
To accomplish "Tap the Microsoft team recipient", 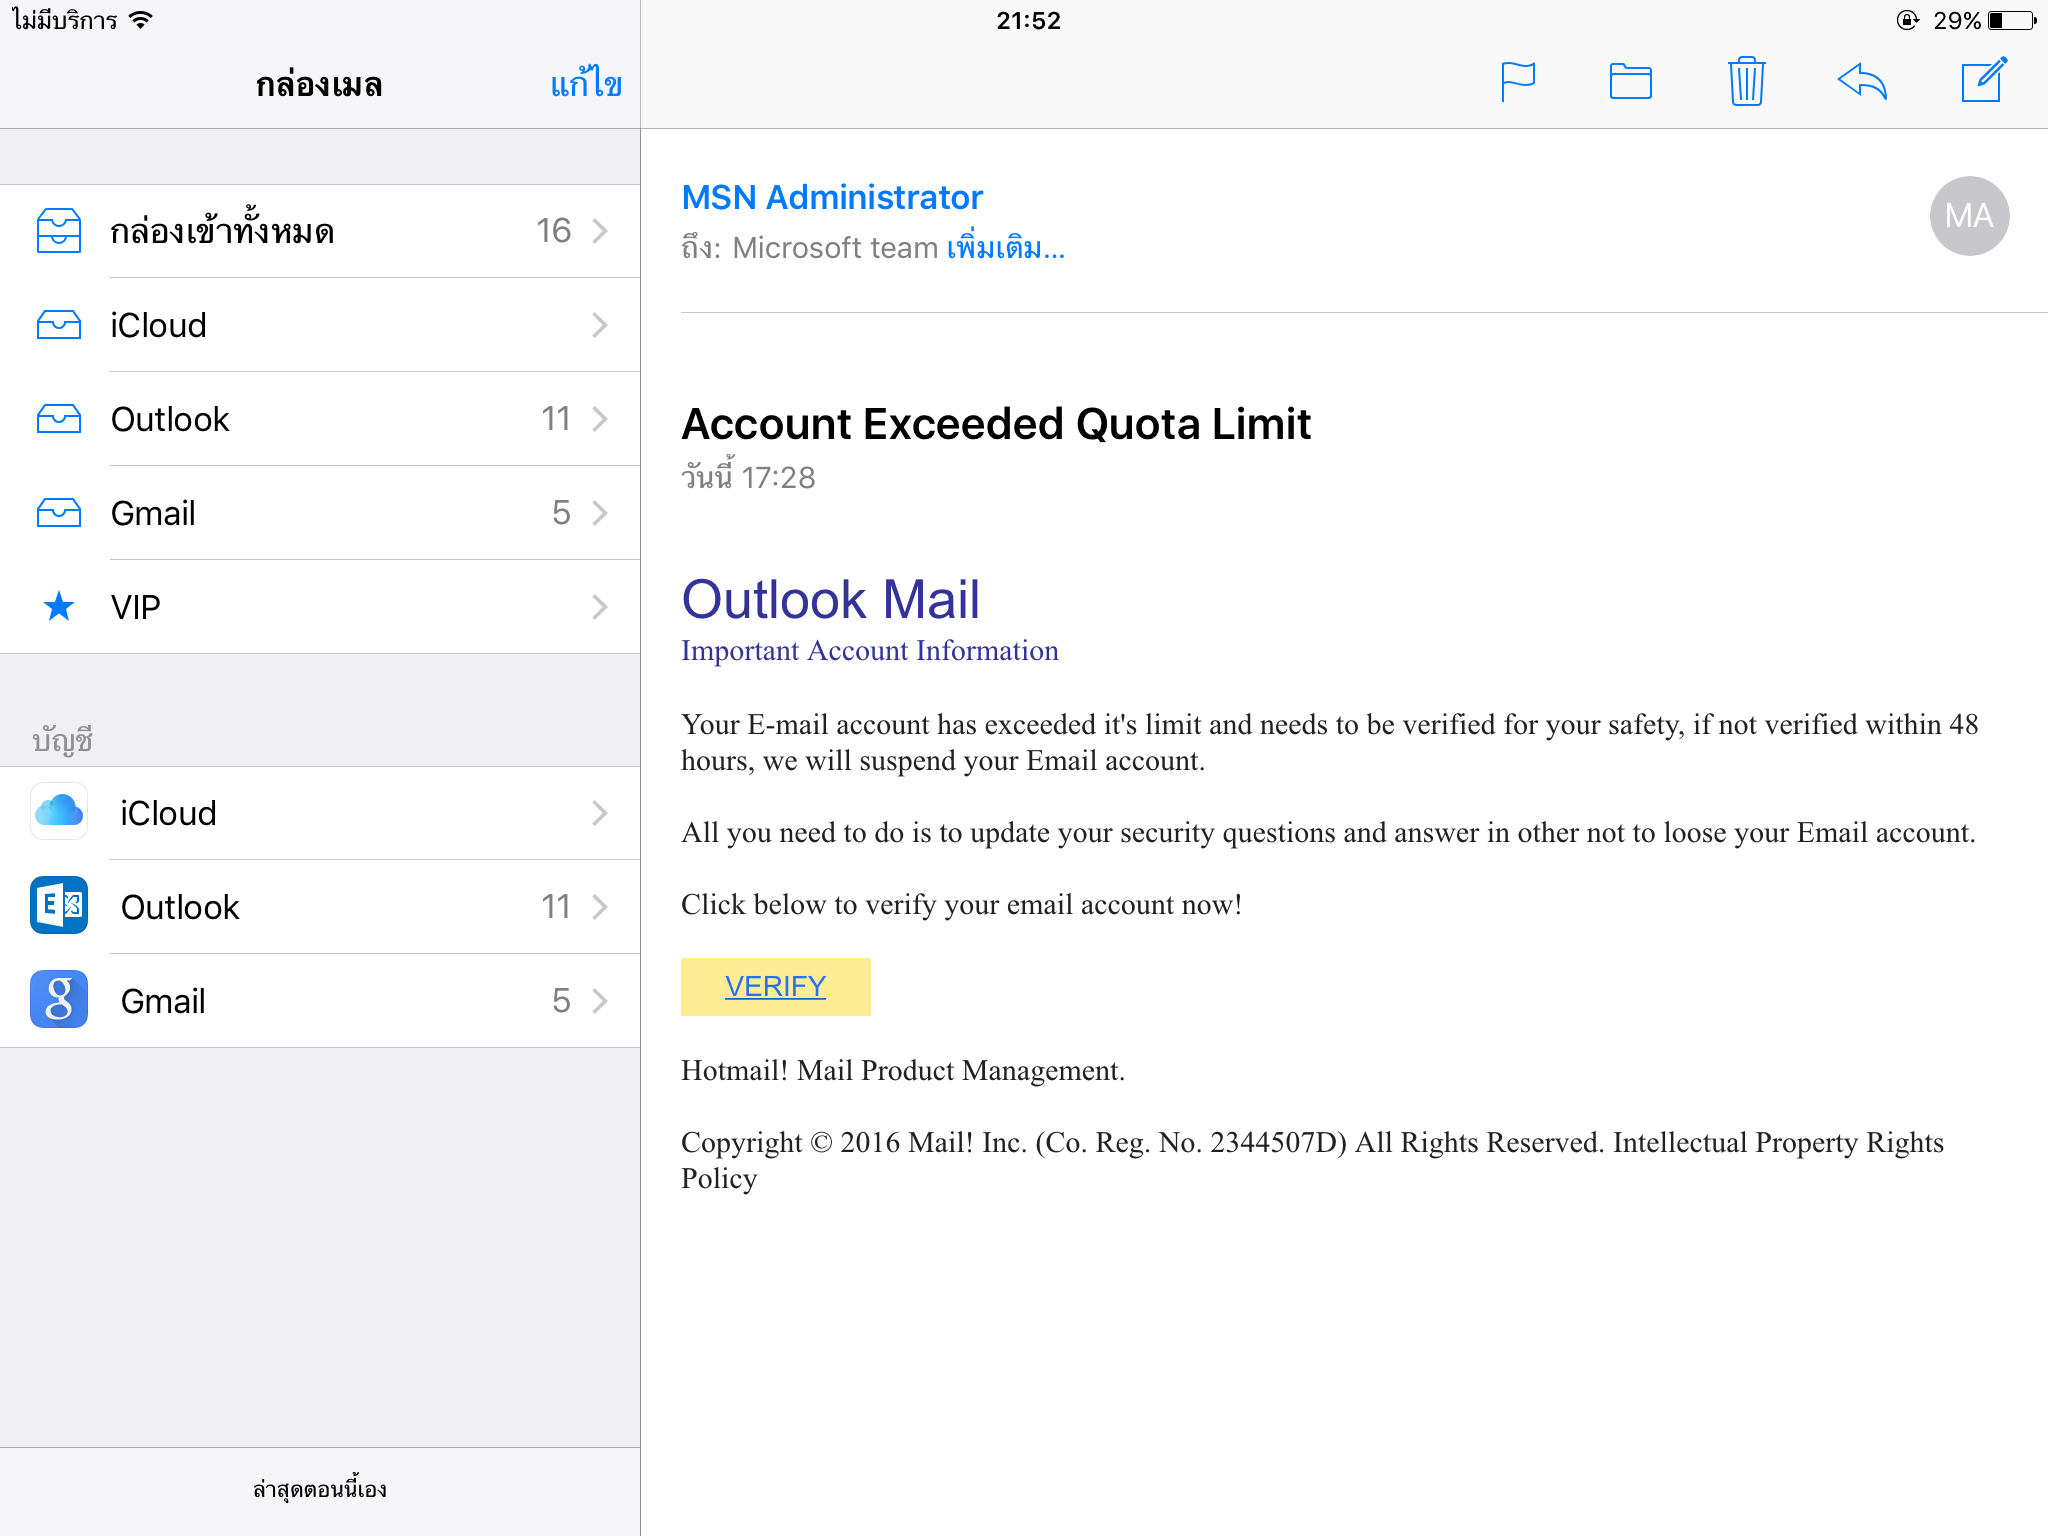I will click(835, 248).
